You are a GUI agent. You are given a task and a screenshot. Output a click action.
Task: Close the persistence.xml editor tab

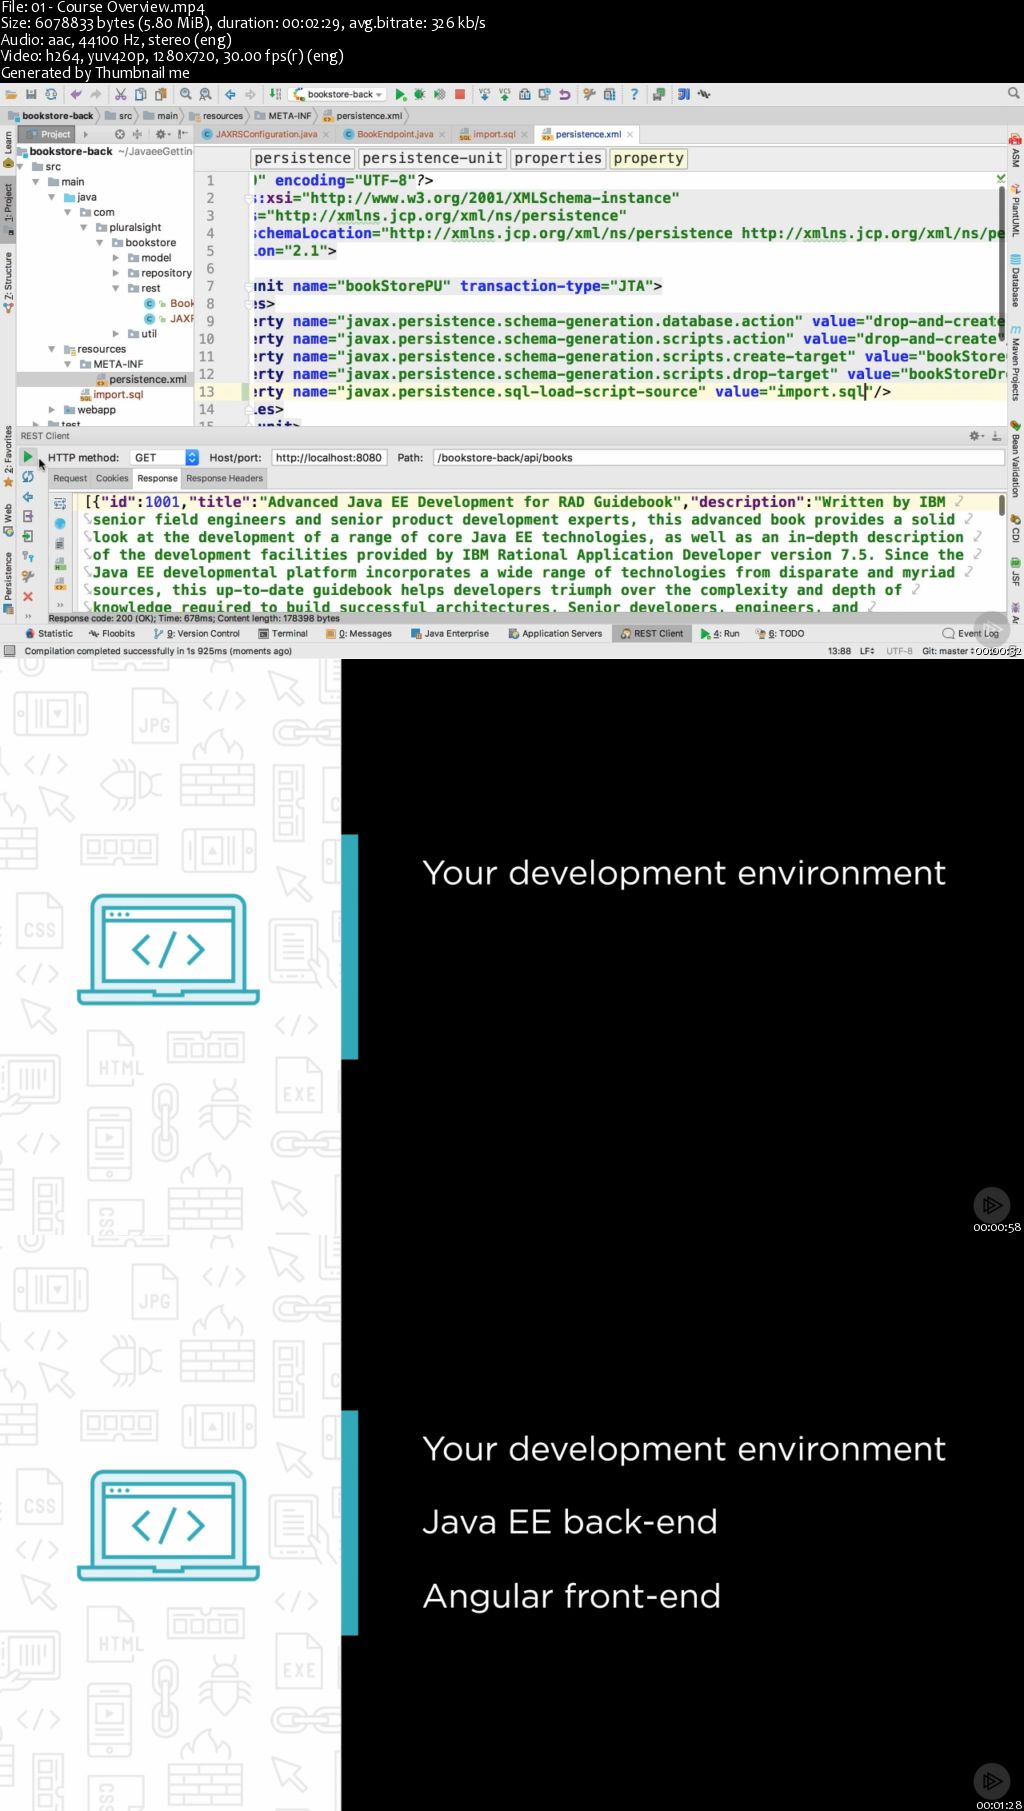[x=630, y=134]
